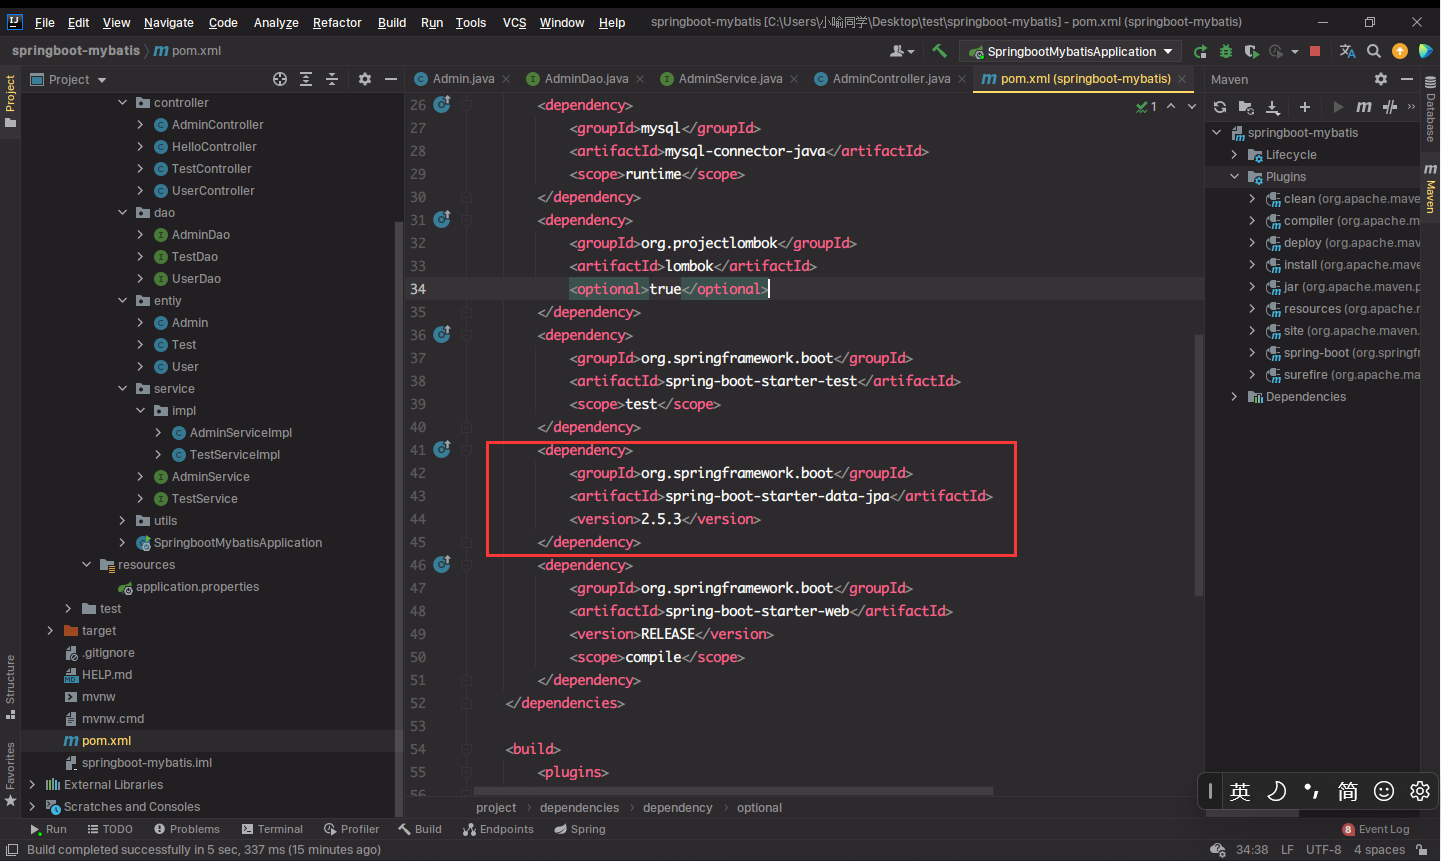Click the locate-in-project target icon
The width and height of the screenshot is (1441, 861).
tap(280, 79)
